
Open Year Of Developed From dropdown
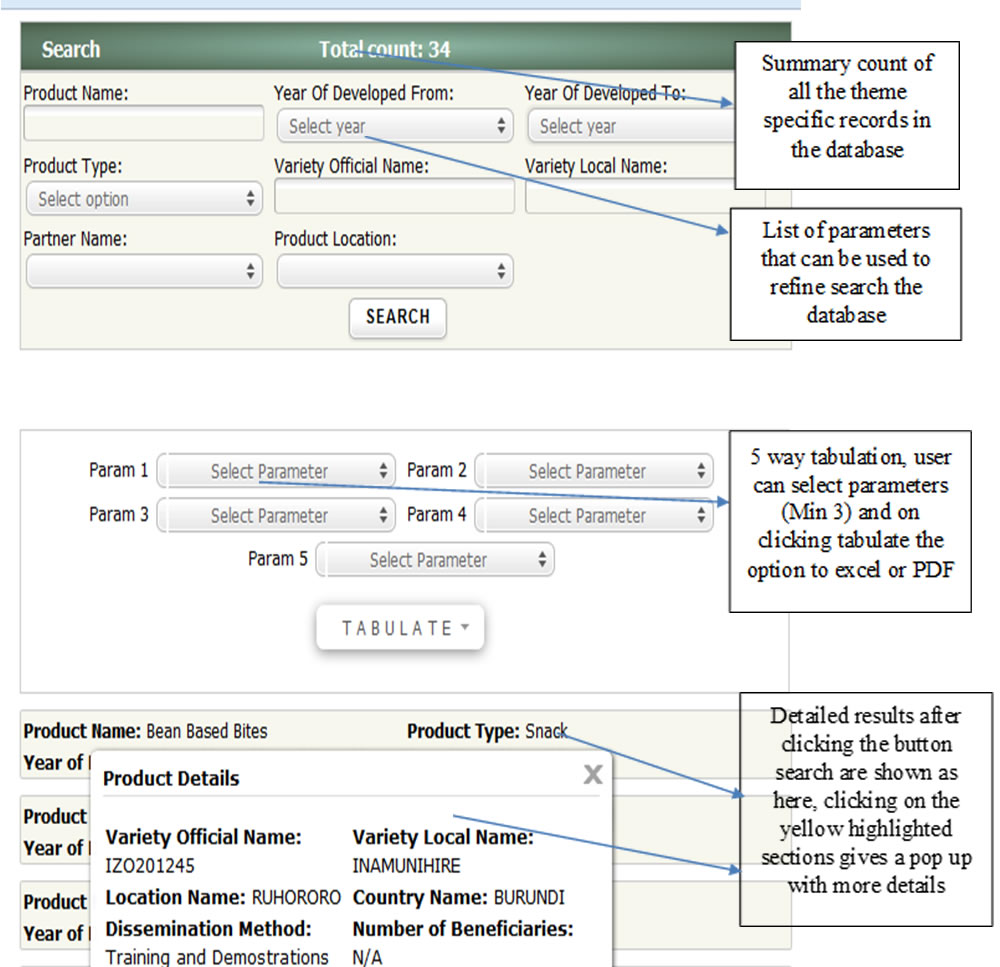(x=395, y=127)
